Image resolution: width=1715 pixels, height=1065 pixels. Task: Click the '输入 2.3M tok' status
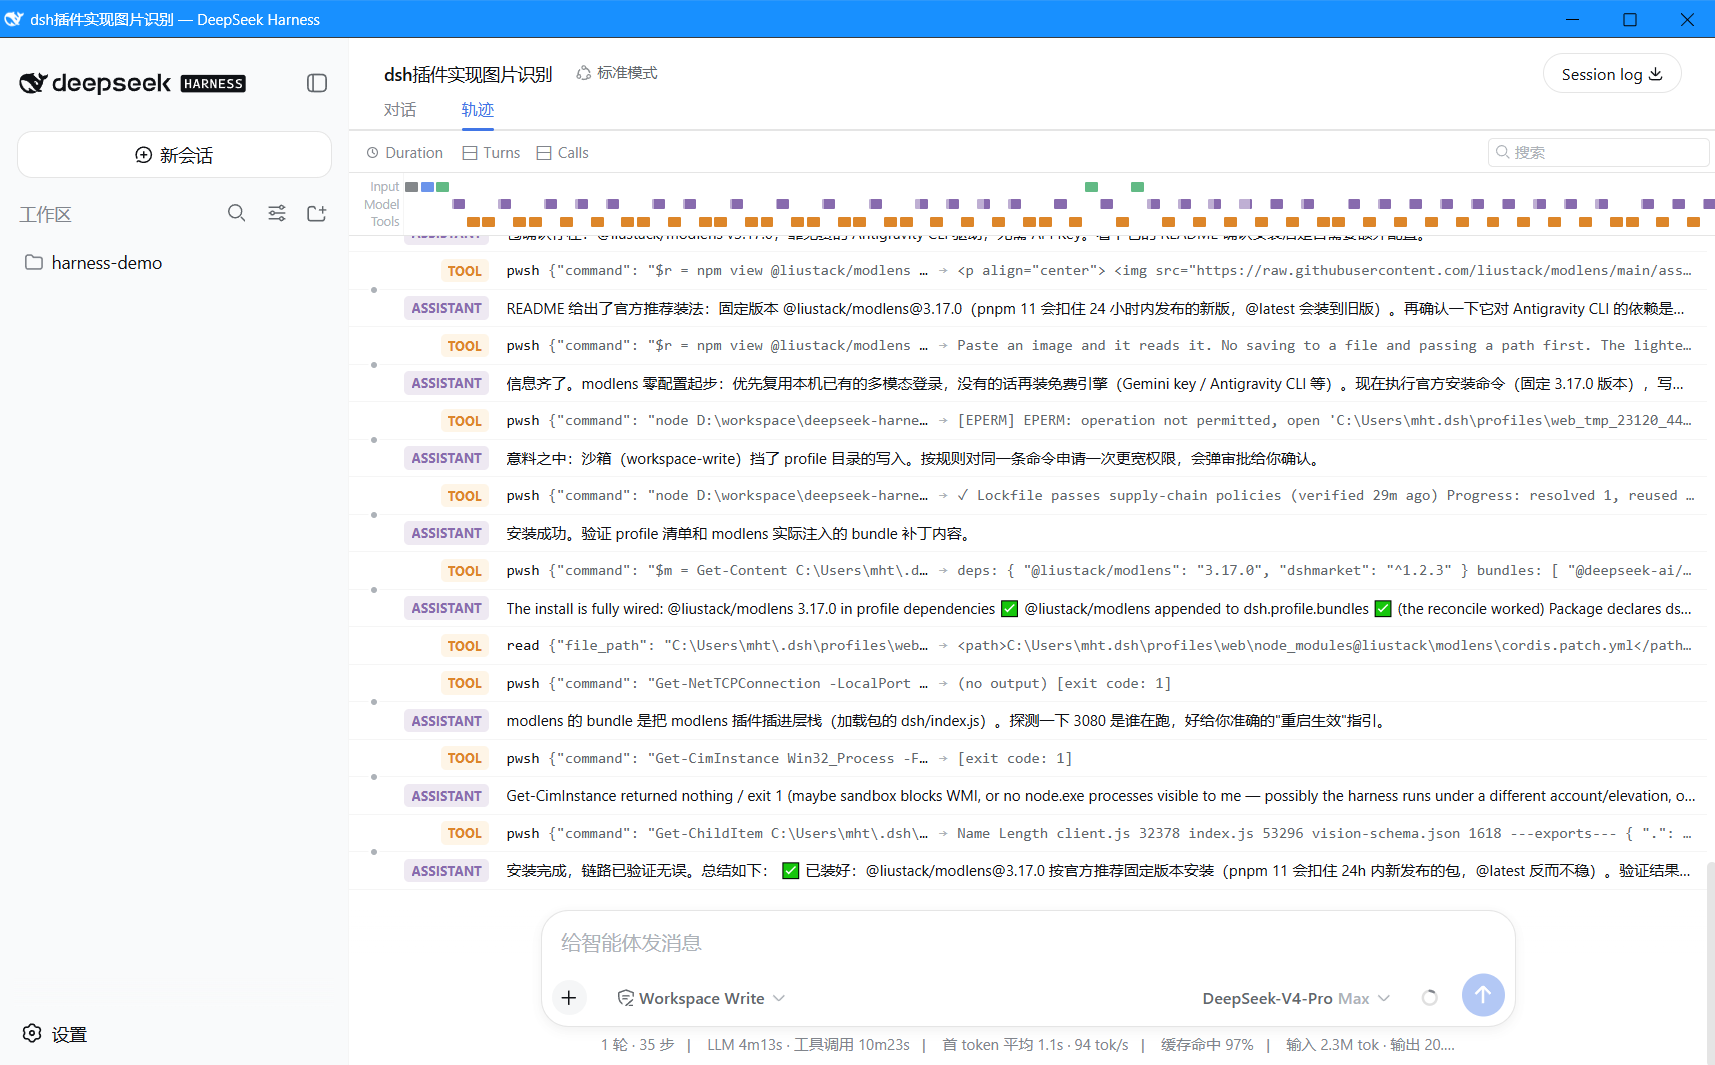(1332, 1045)
